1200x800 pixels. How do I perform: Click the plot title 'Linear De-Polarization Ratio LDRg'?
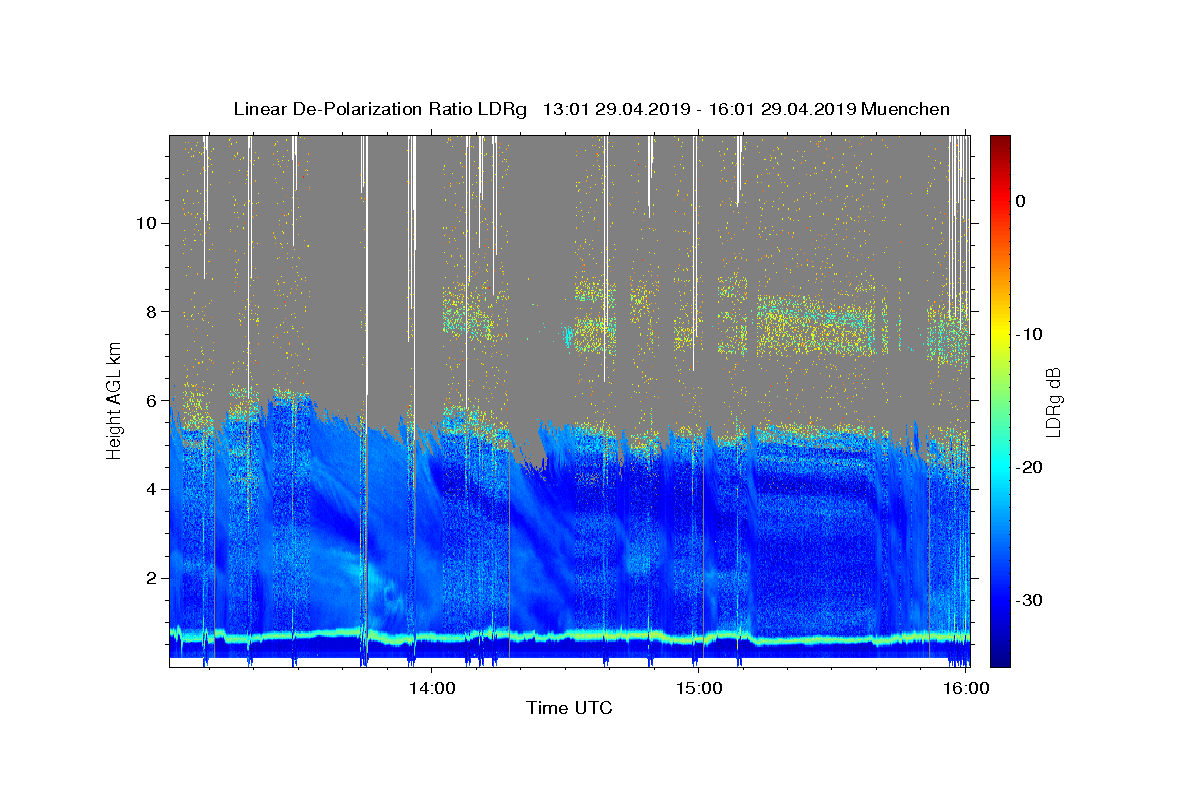tap(379, 109)
